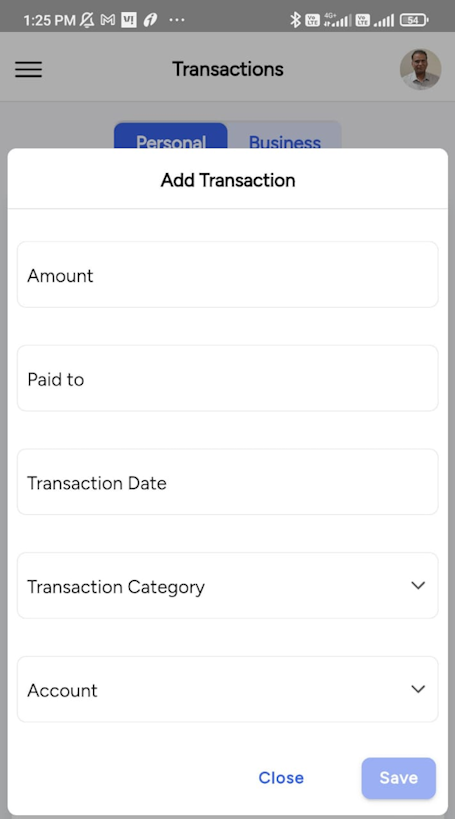This screenshot has height=819, width=455.
Task: Switch to the Personal tab
Action: 171,136
